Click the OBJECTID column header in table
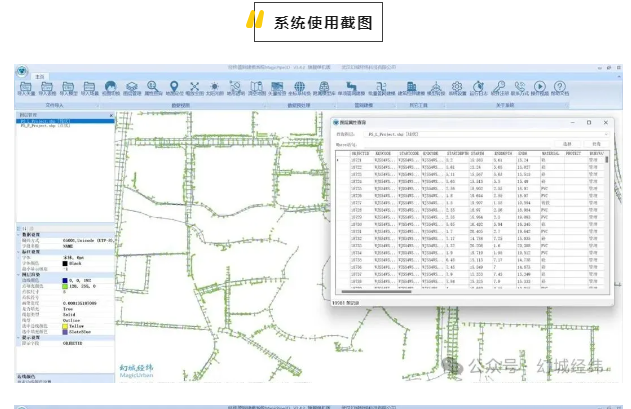 pos(359,153)
